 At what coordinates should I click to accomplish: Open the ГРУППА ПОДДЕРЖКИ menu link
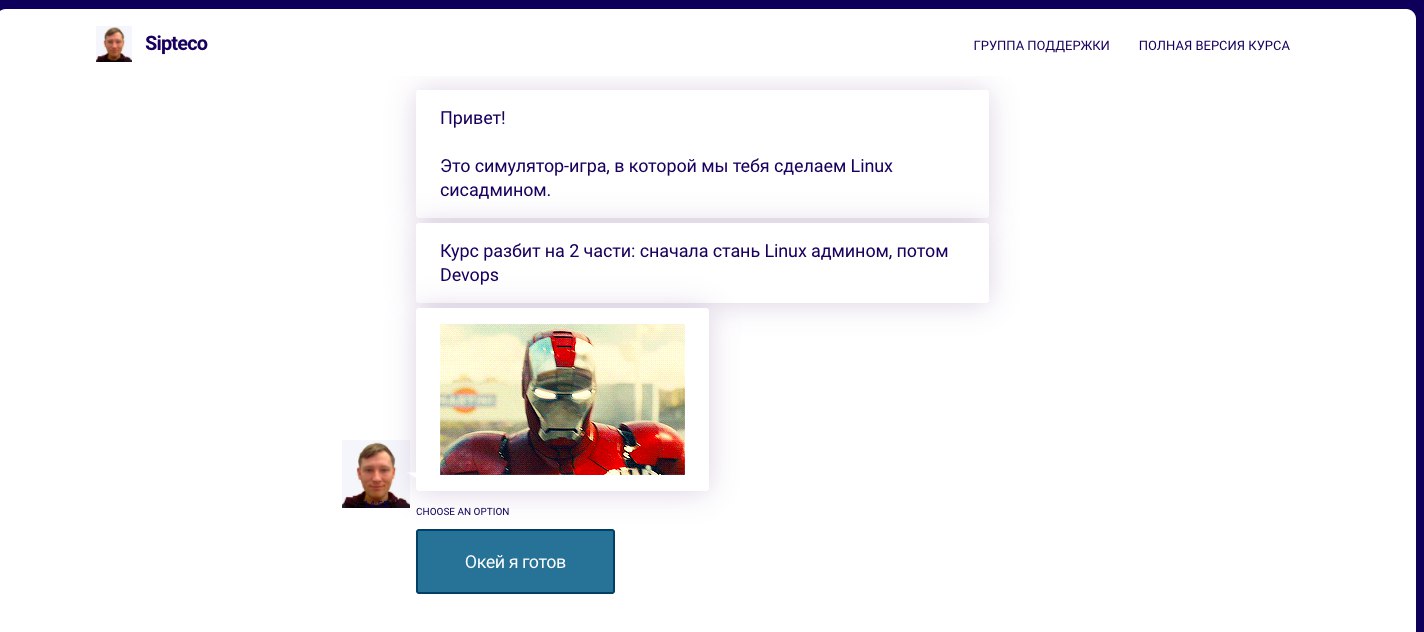coord(1041,46)
